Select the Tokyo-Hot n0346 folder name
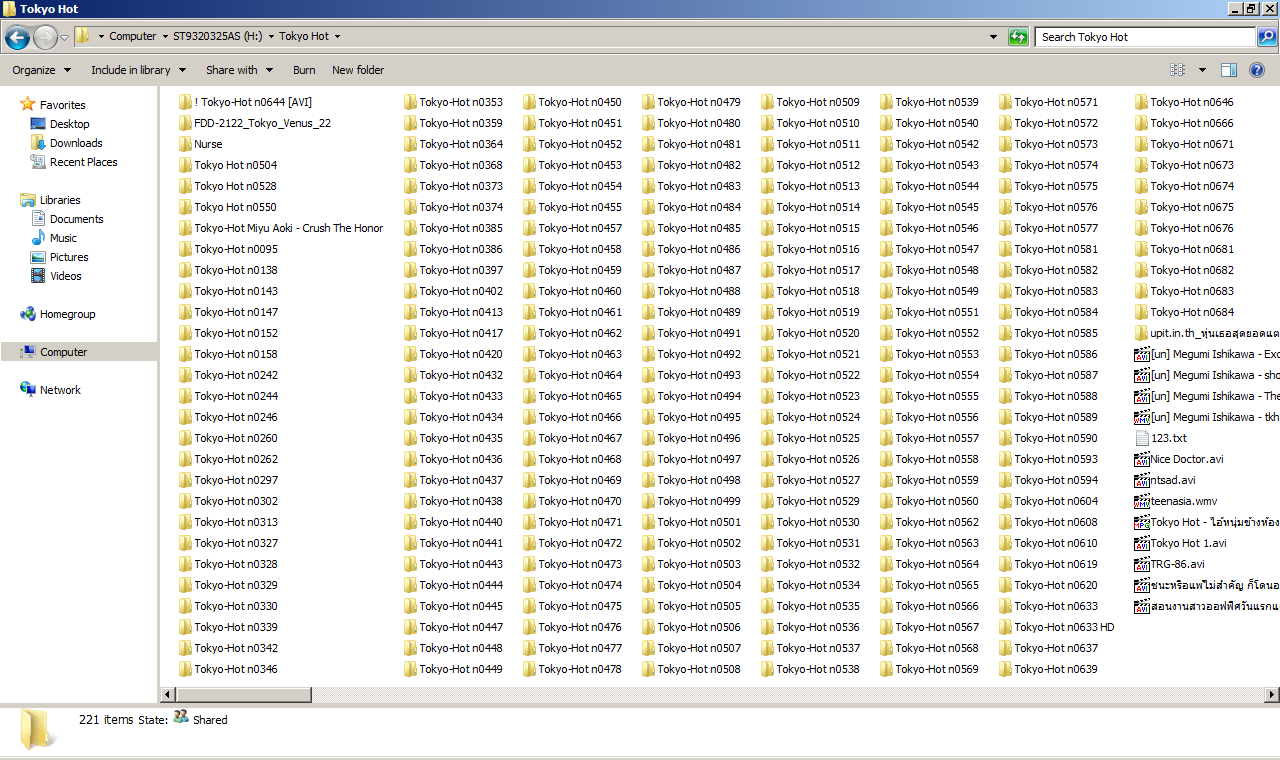 (236, 669)
